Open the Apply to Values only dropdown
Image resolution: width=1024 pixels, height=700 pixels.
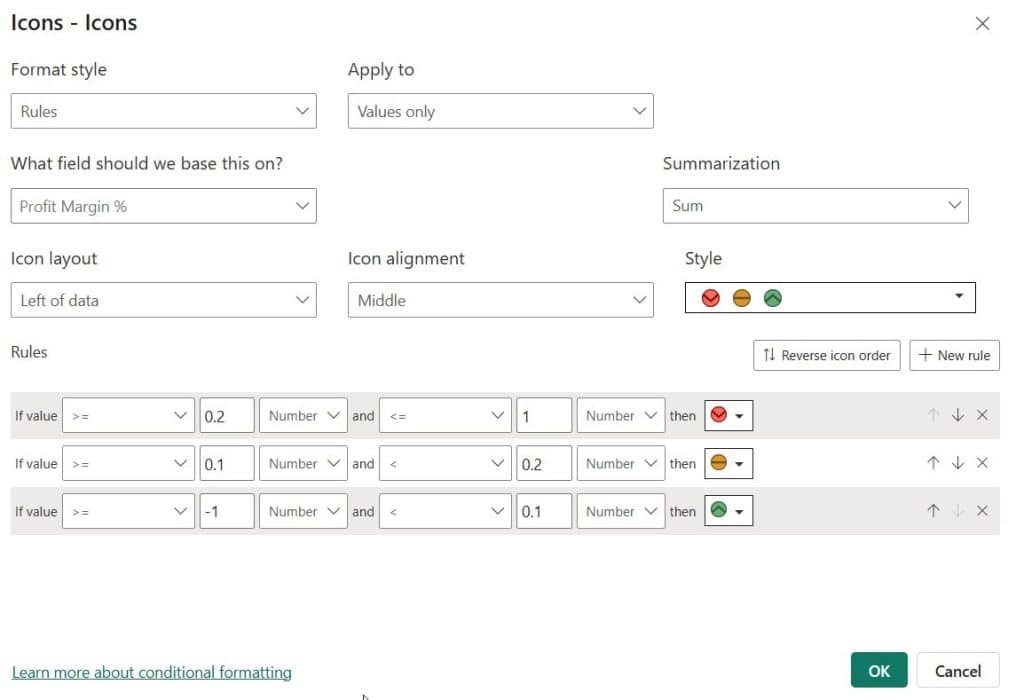click(x=500, y=111)
